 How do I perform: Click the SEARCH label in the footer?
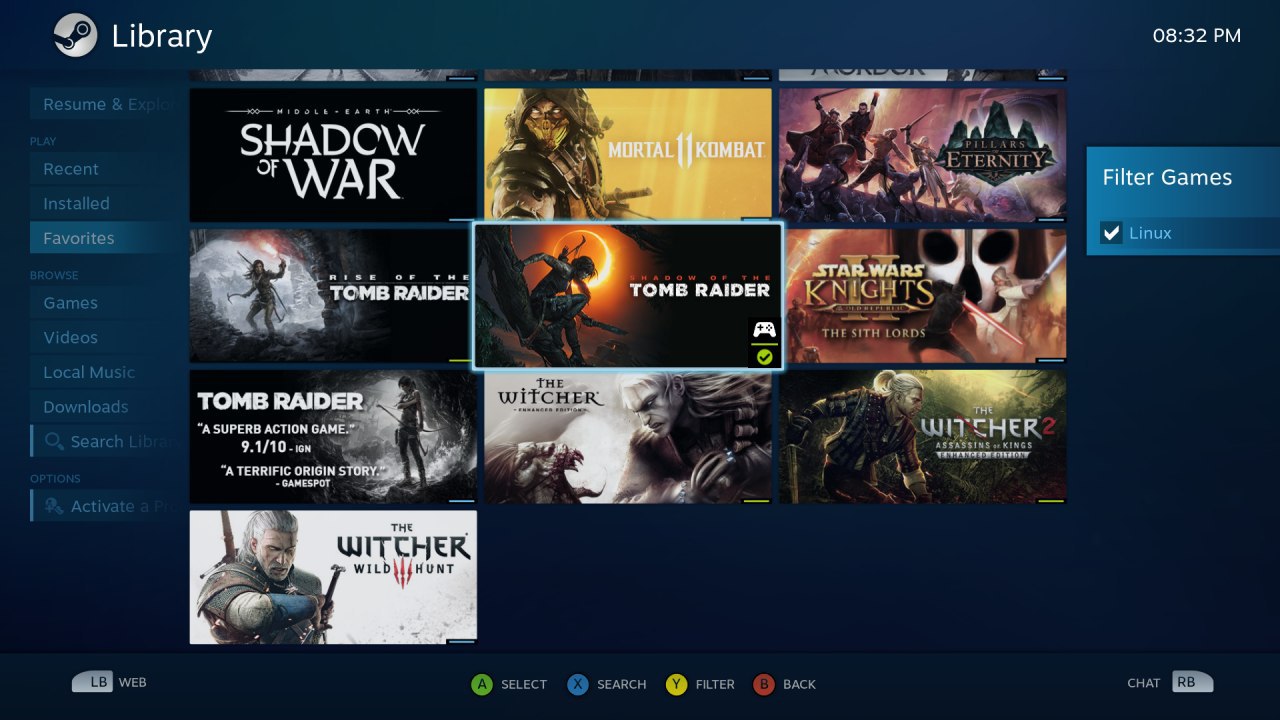tap(622, 685)
